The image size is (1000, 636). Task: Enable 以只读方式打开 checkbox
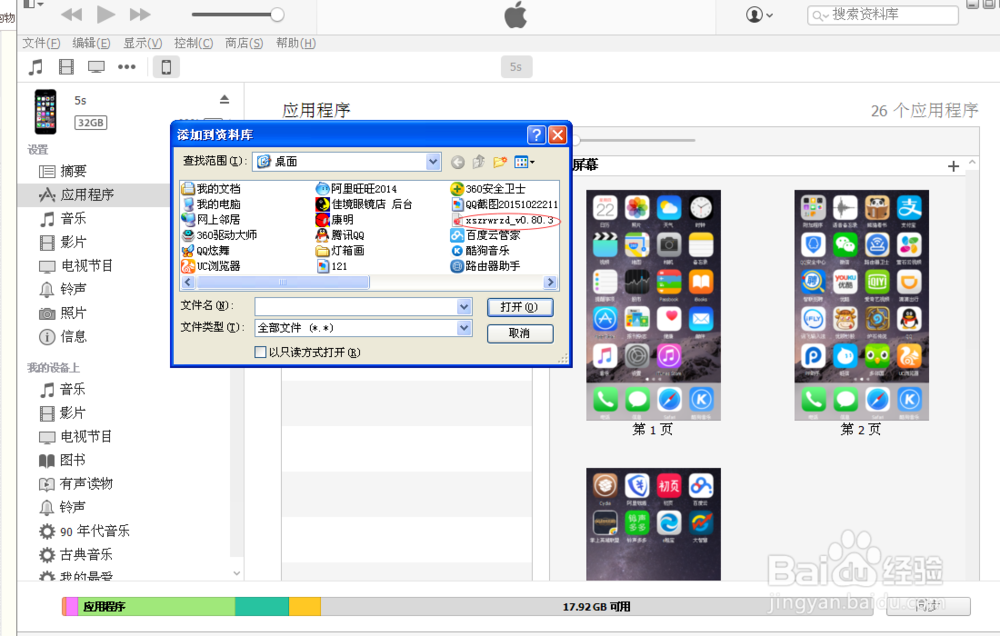point(260,352)
